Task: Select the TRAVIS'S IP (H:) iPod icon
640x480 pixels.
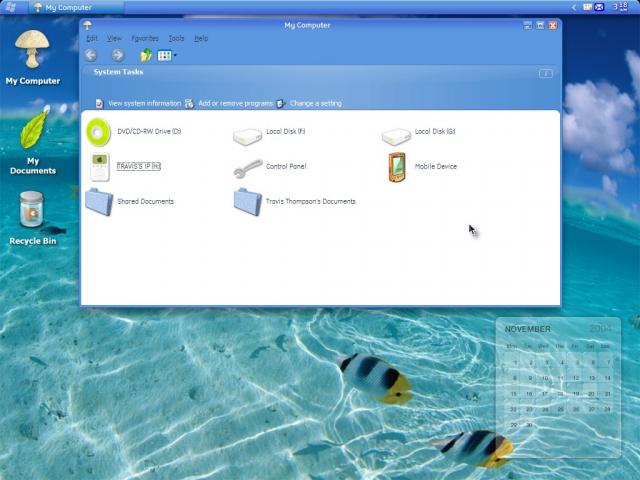Action: pos(100,167)
